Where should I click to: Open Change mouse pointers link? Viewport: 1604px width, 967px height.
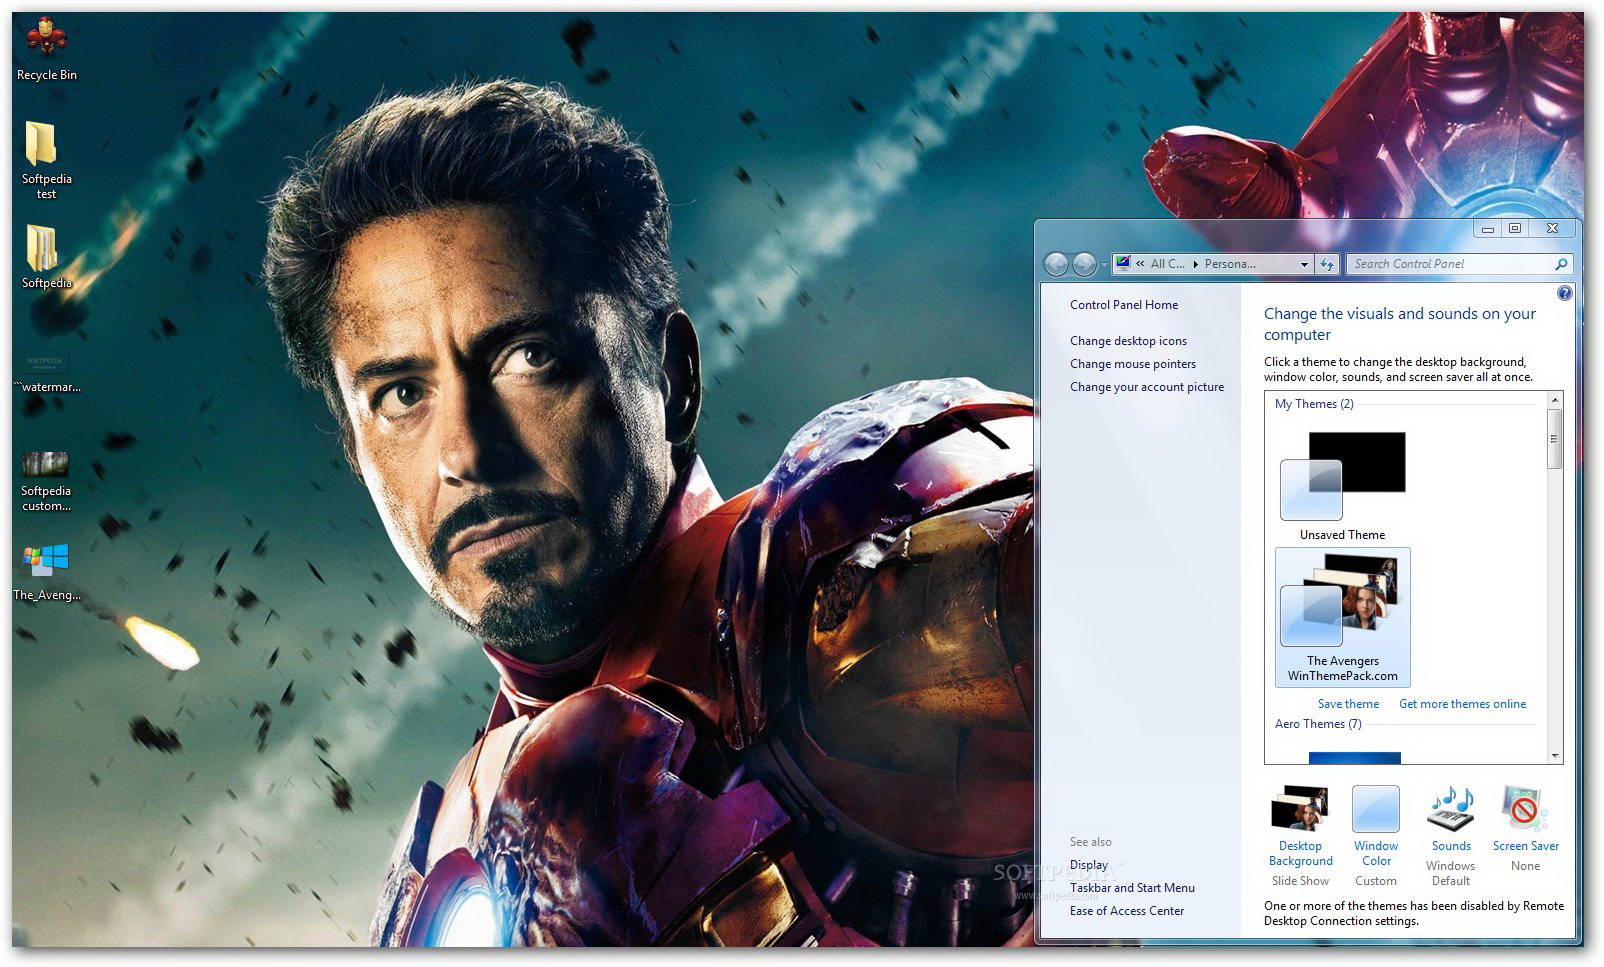click(1133, 364)
